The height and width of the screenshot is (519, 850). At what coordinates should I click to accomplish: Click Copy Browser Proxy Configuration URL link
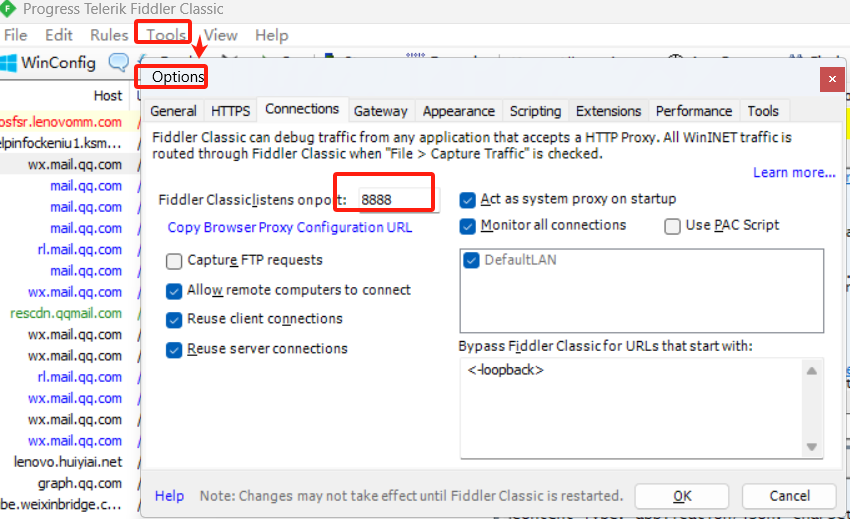(x=289, y=227)
